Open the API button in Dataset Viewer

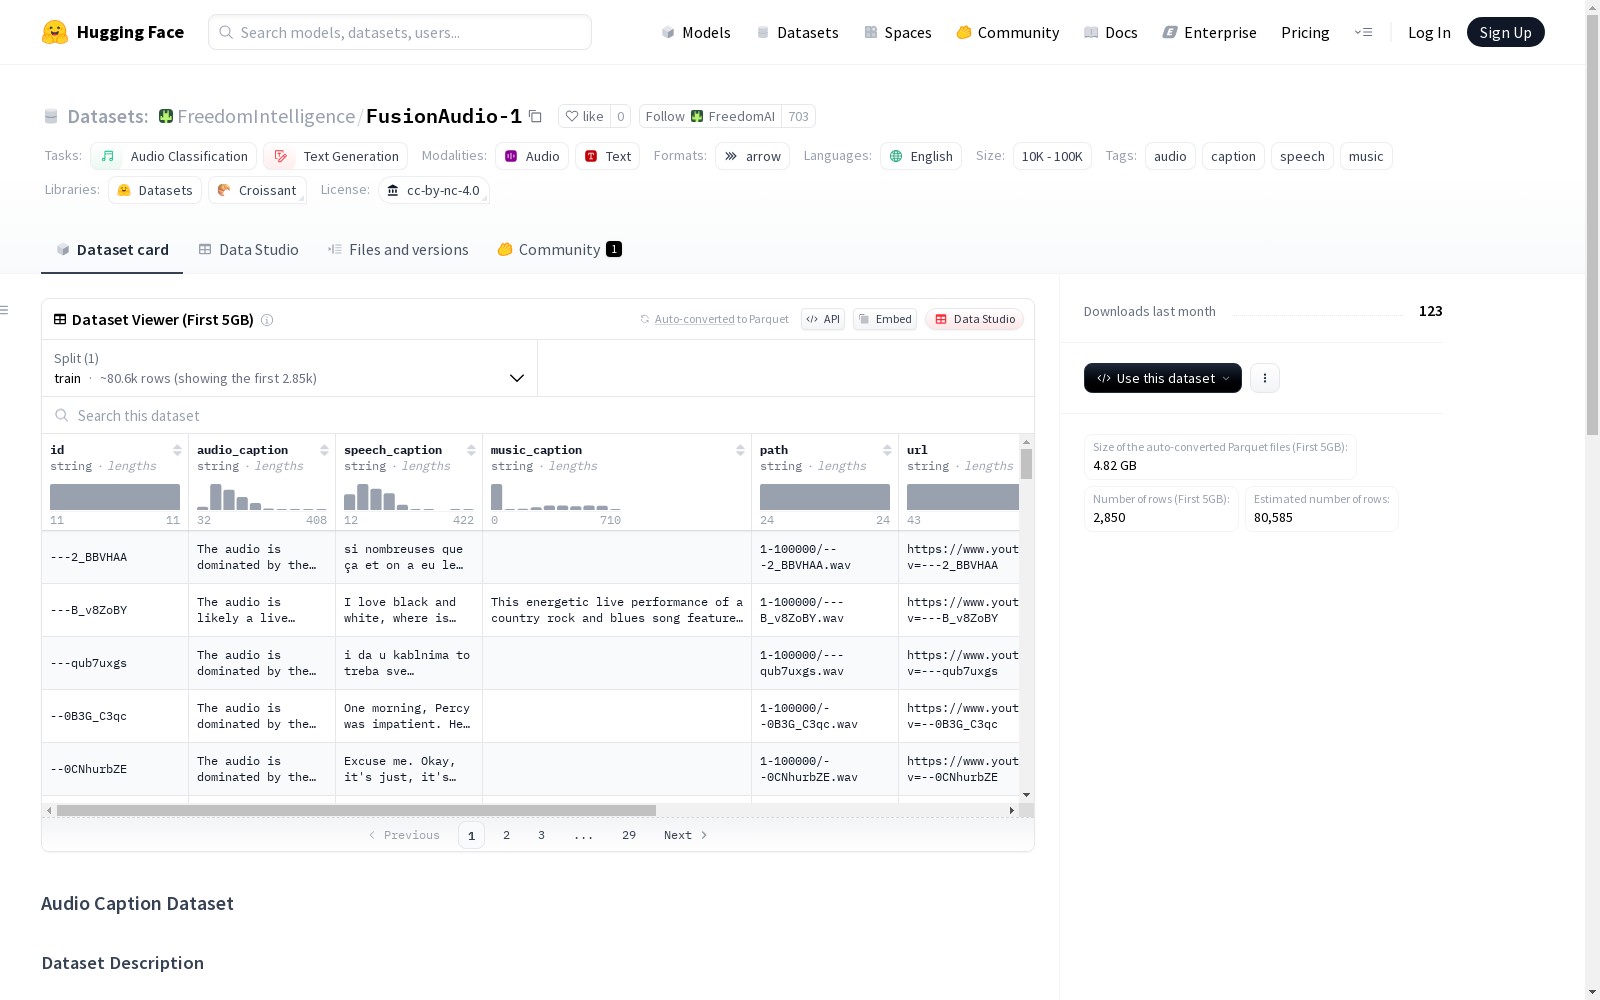[823, 319]
